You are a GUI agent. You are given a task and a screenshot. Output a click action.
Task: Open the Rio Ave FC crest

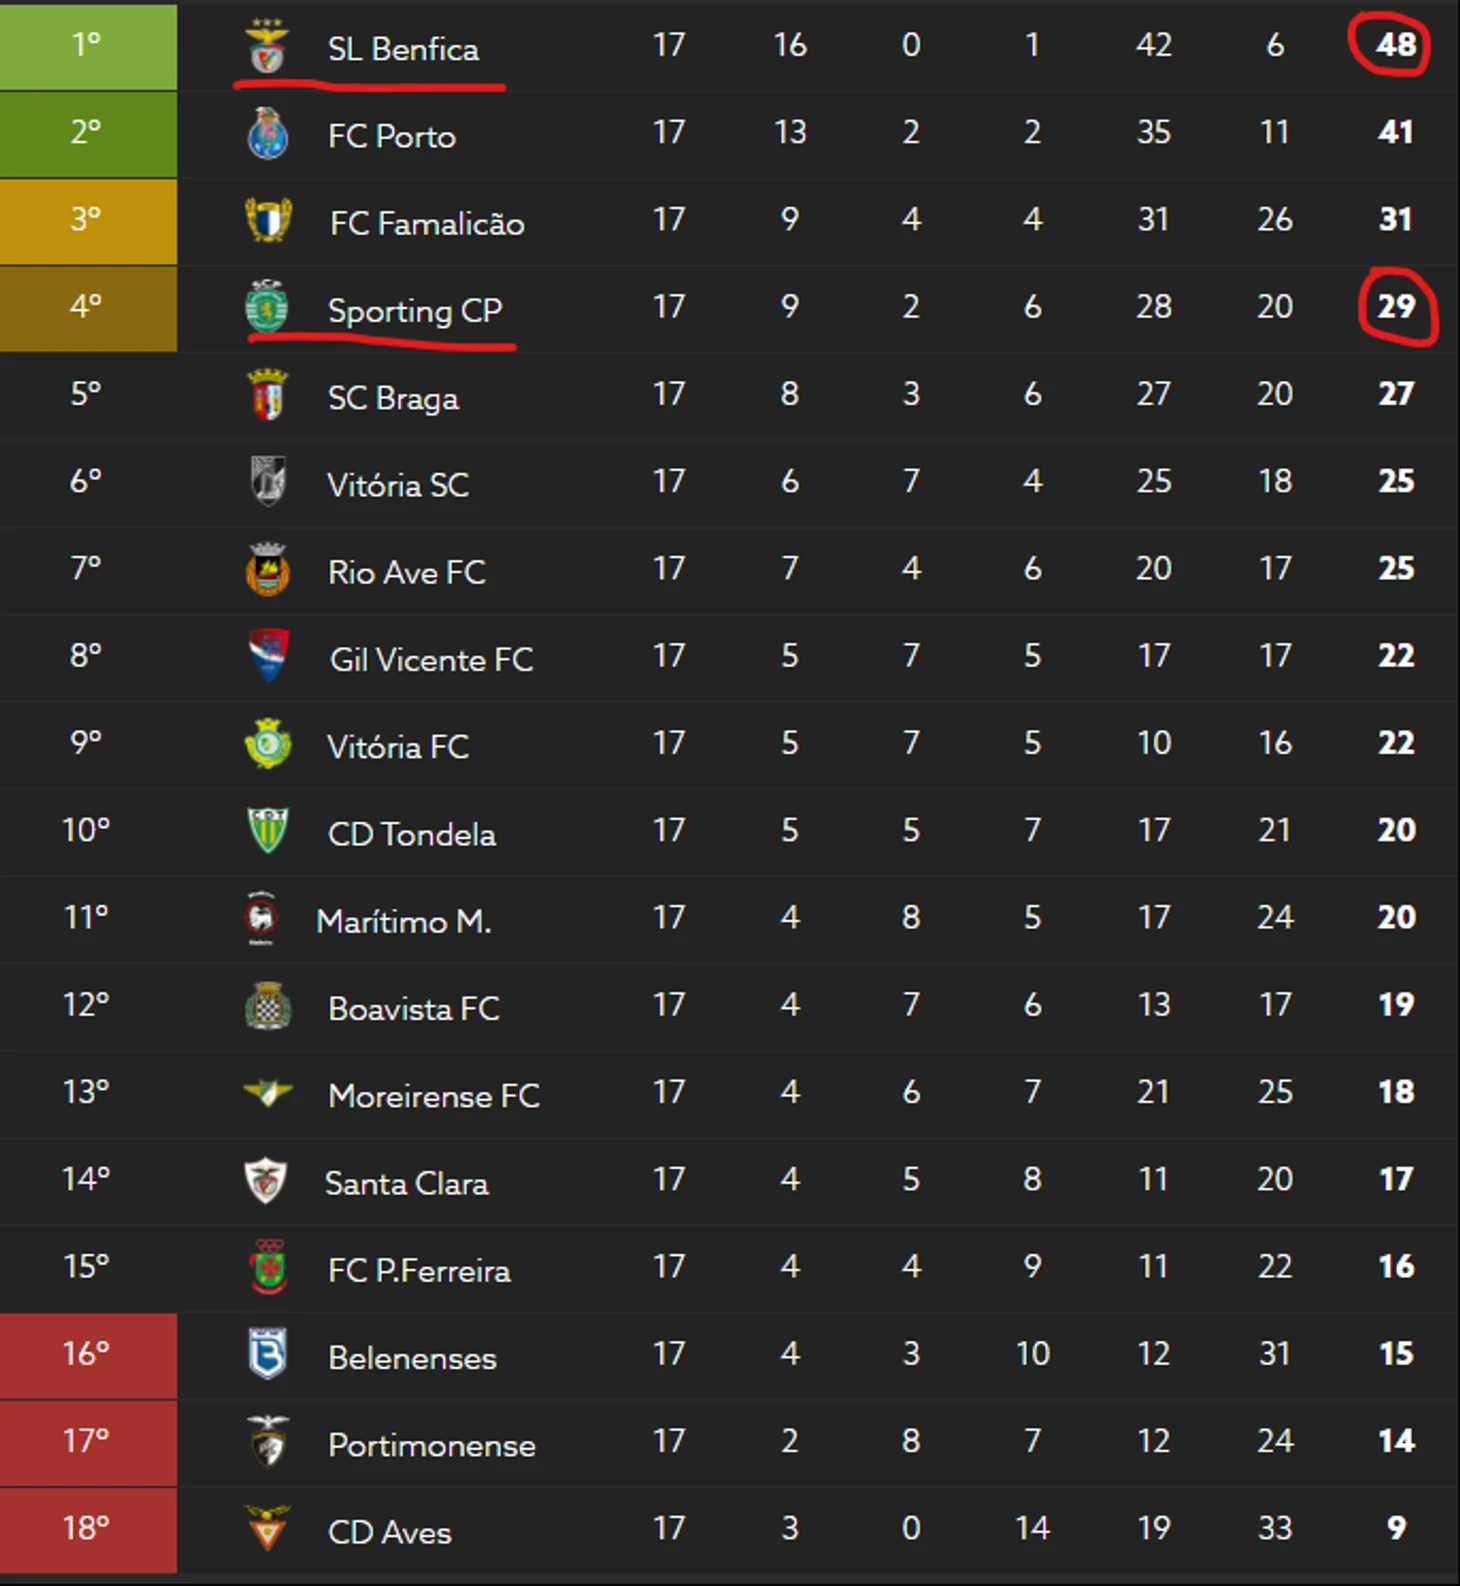[267, 570]
